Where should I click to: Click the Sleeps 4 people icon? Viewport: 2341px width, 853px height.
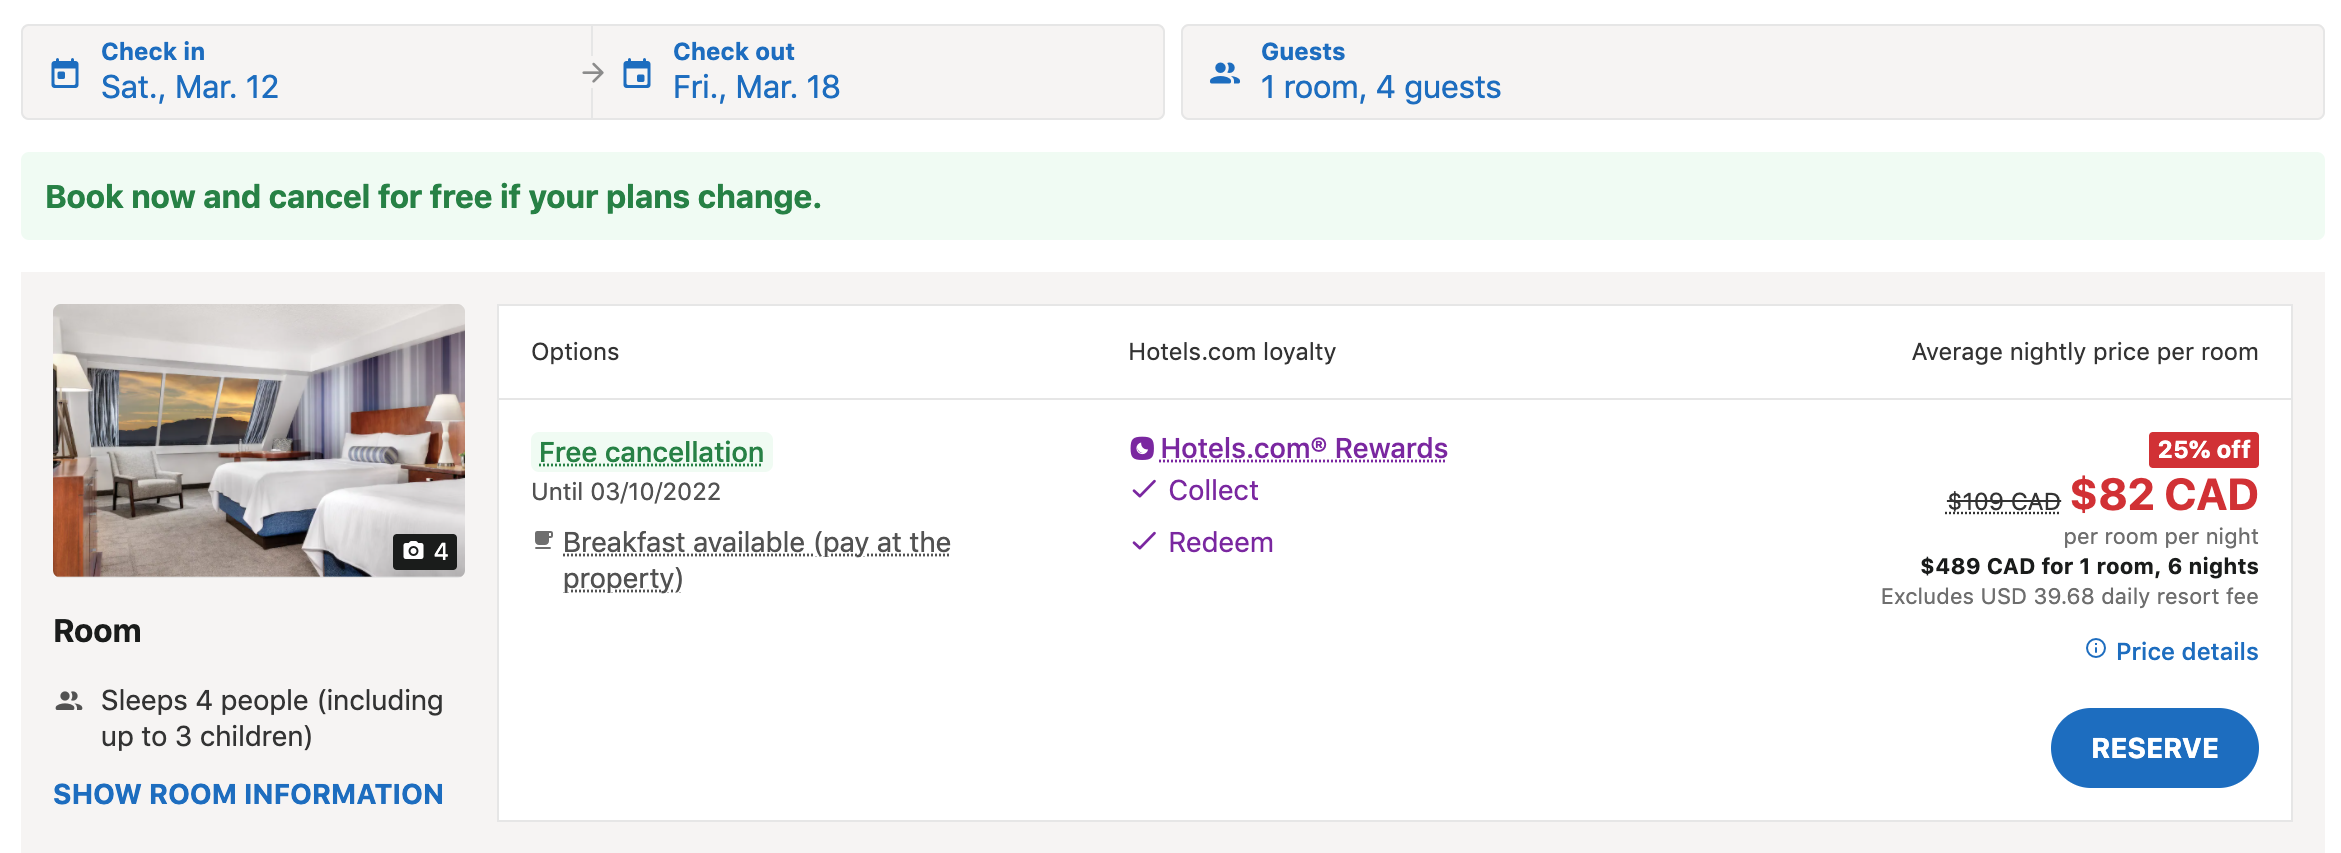tap(69, 701)
